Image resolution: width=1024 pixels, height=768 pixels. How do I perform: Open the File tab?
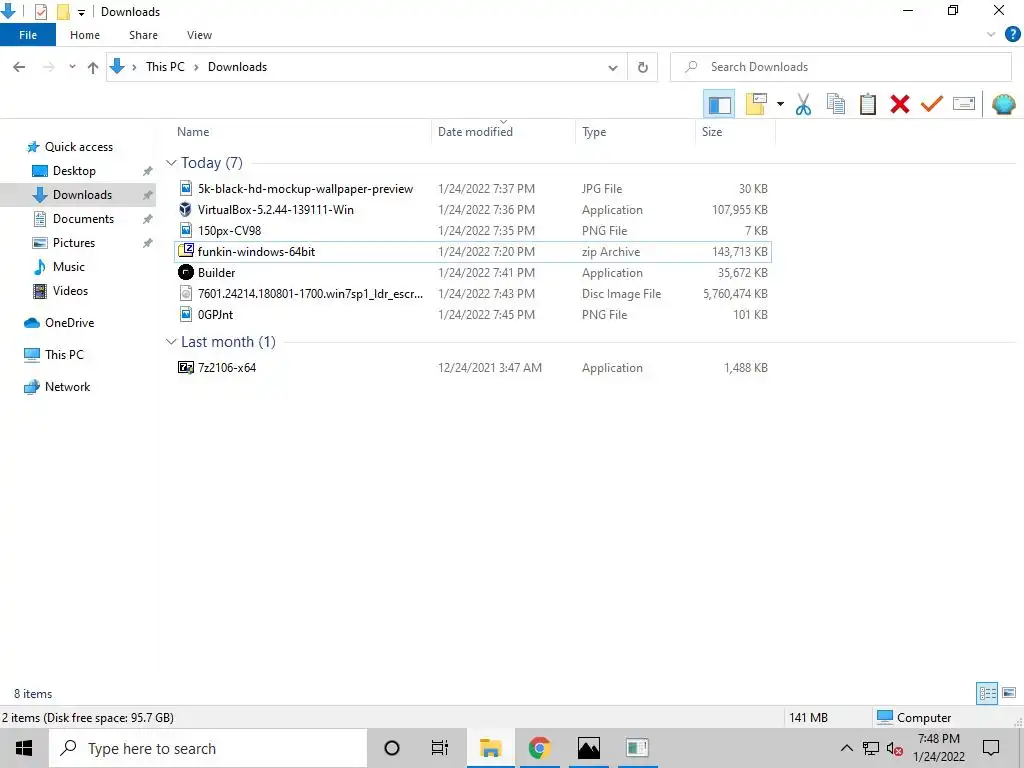click(28, 35)
